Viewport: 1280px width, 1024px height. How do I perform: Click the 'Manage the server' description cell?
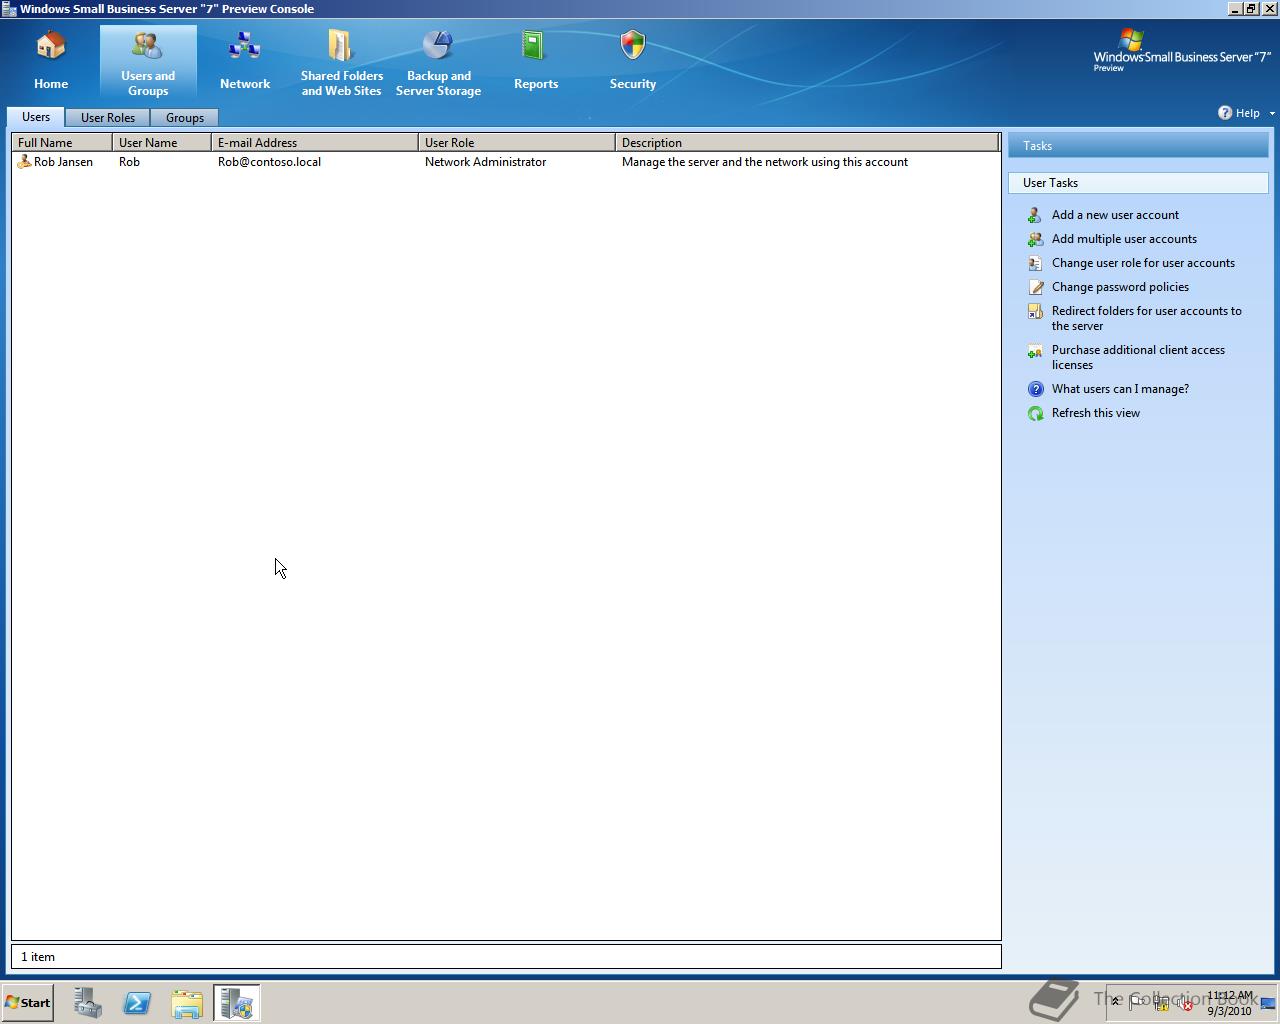pos(765,162)
